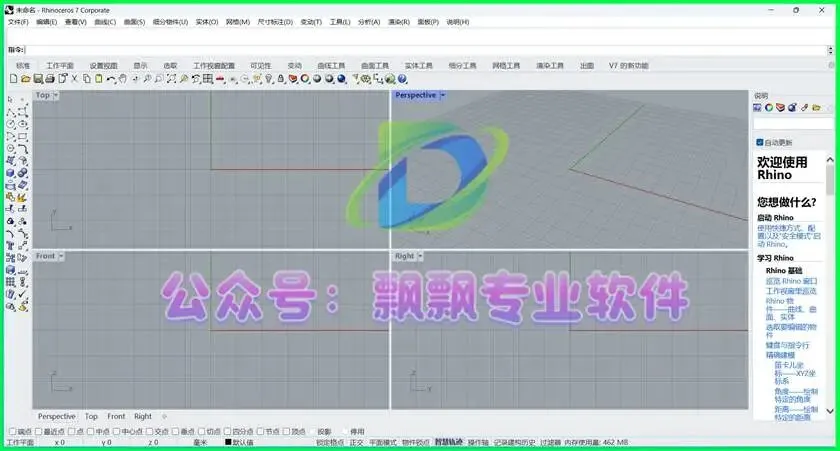
Task: Click the color wheel icon in help panel
Action: pyautogui.click(x=769, y=108)
